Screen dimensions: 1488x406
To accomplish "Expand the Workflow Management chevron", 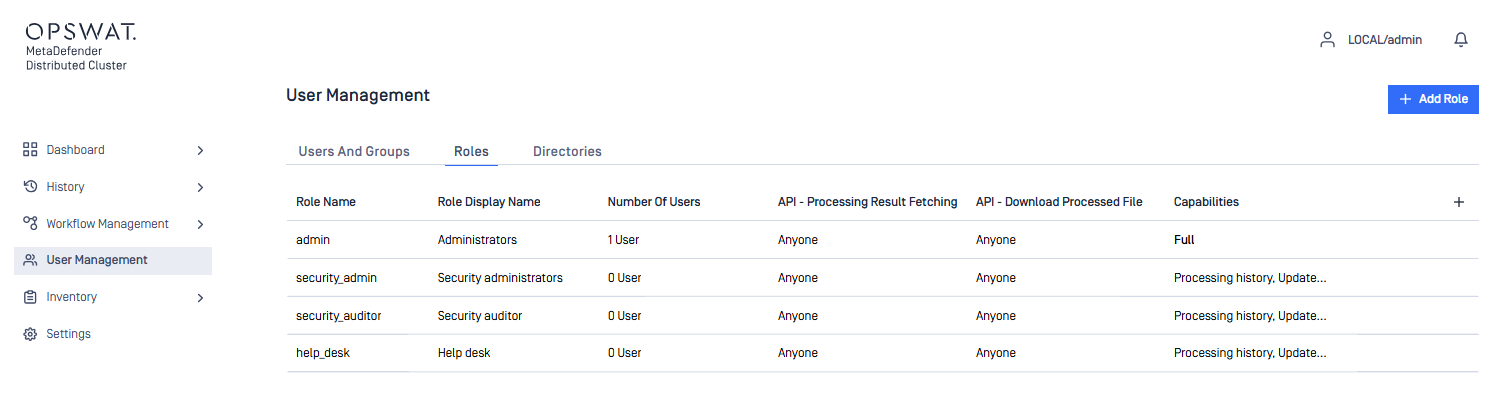I will pyautogui.click(x=200, y=224).
